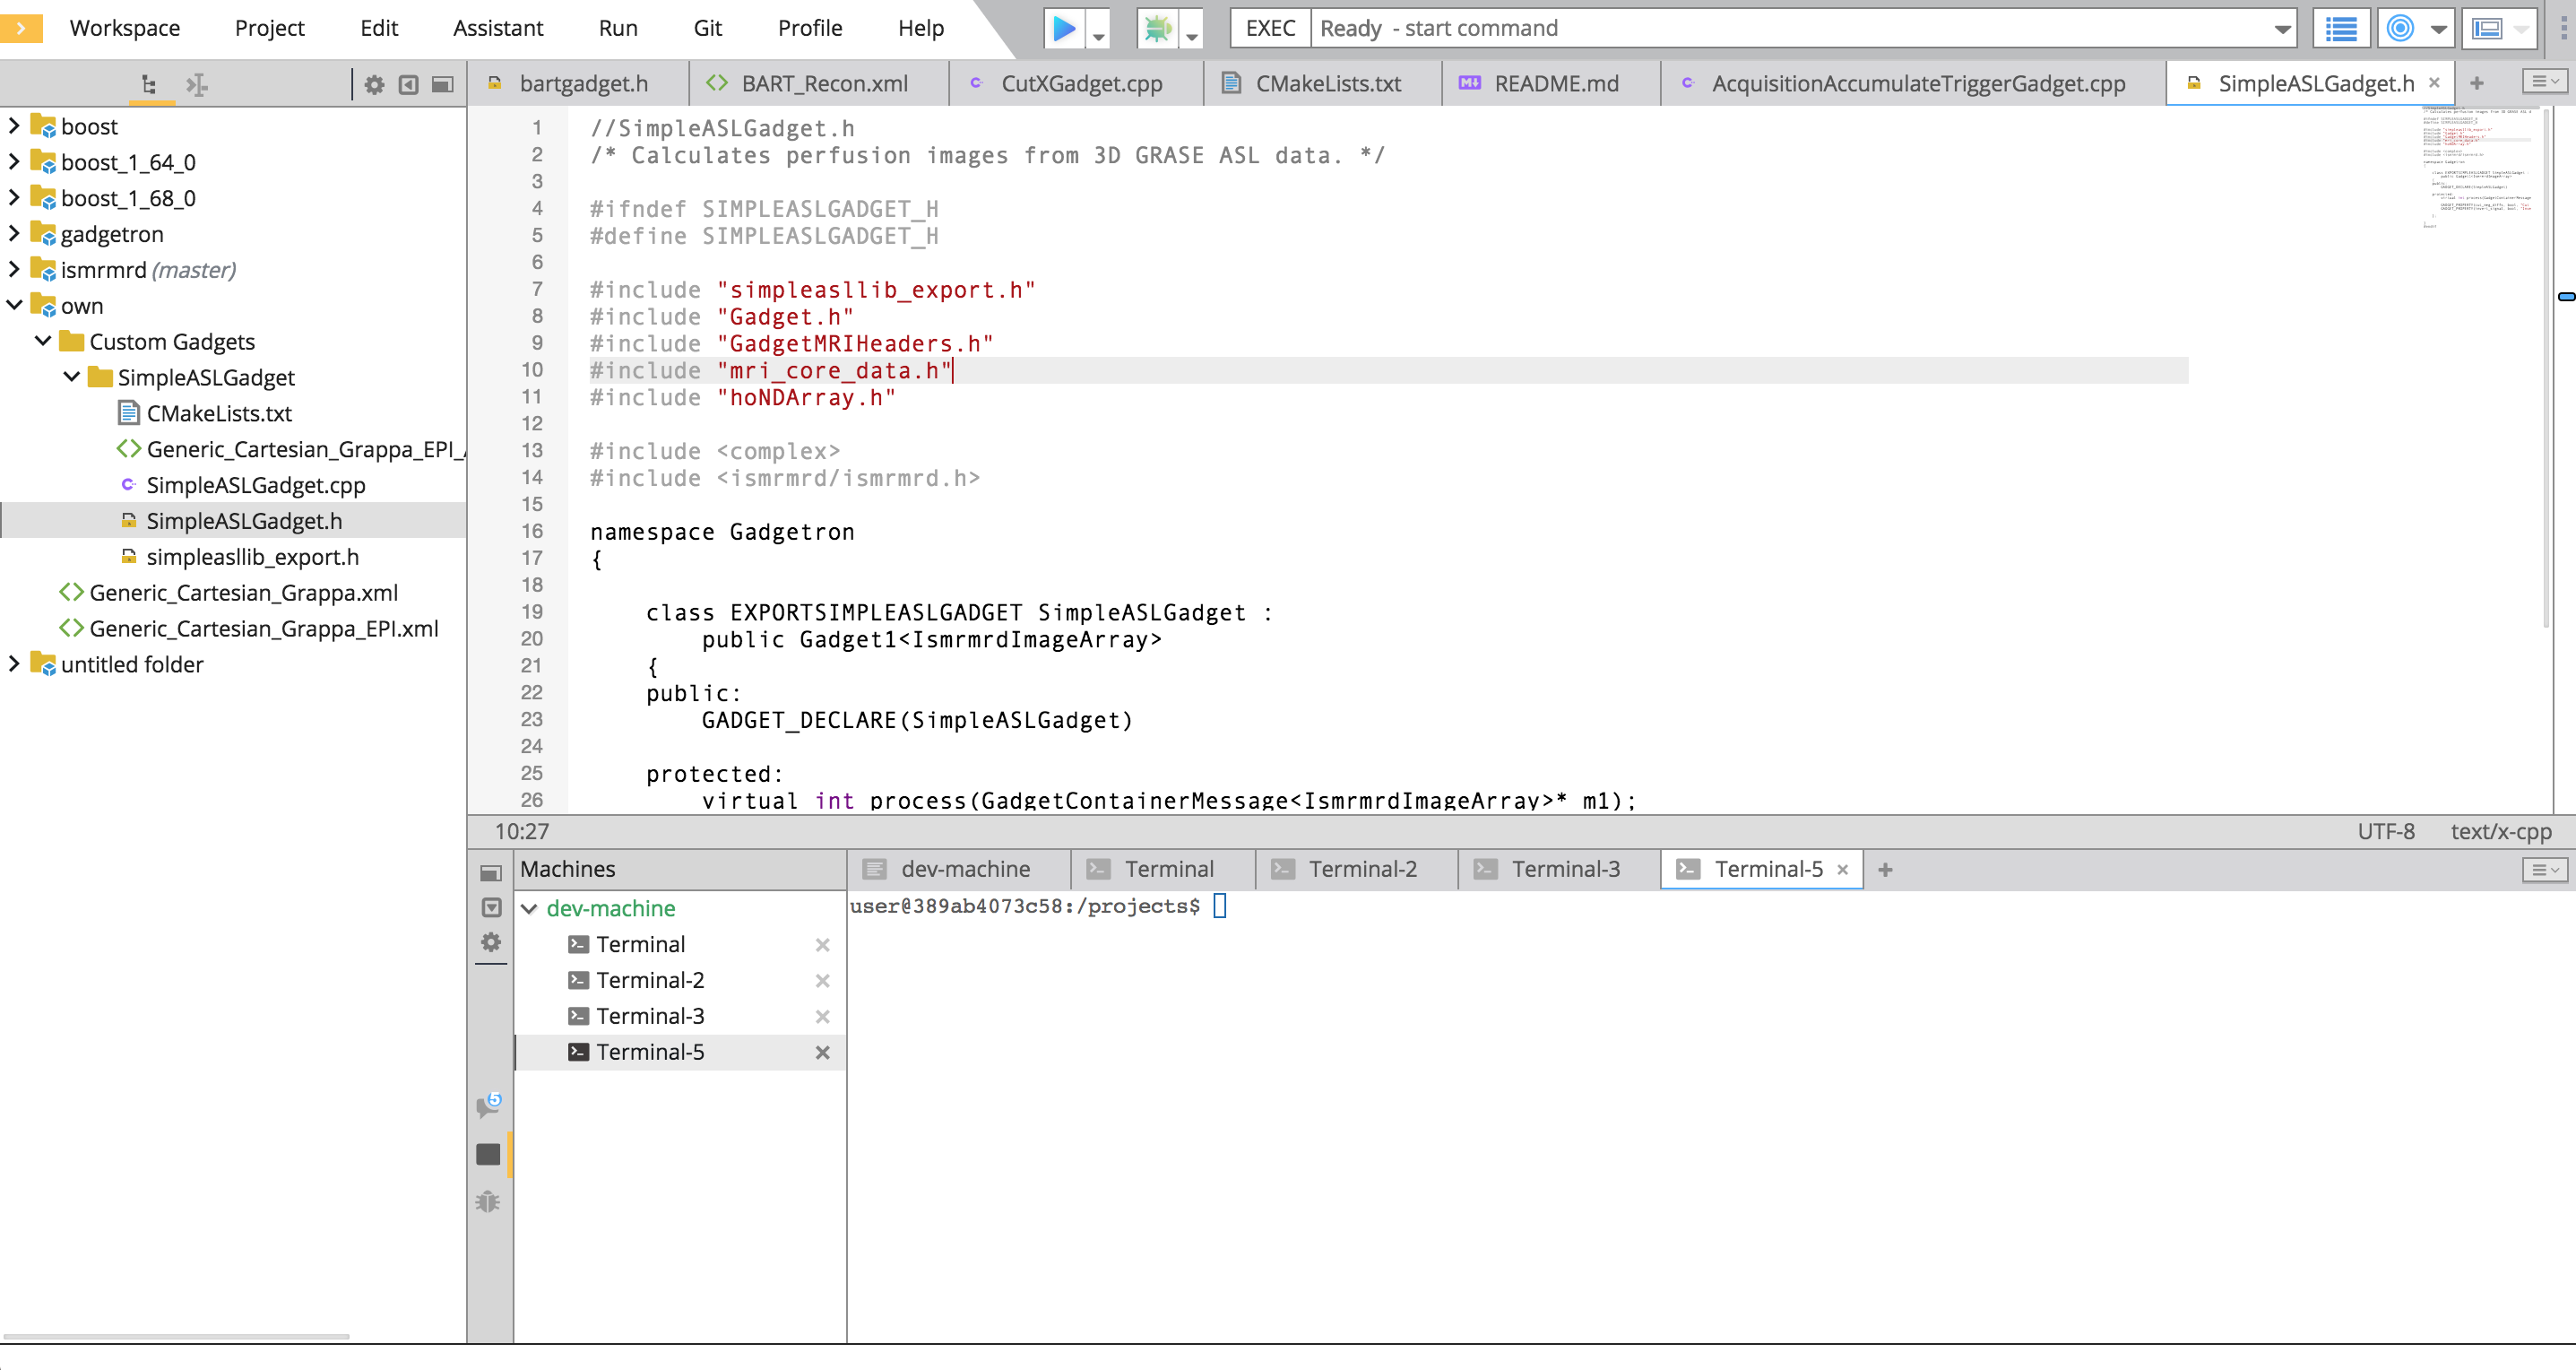Image resolution: width=2576 pixels, height=1370 pixels.
Task: Click the blue Run play button
Action: [1063, 28]
